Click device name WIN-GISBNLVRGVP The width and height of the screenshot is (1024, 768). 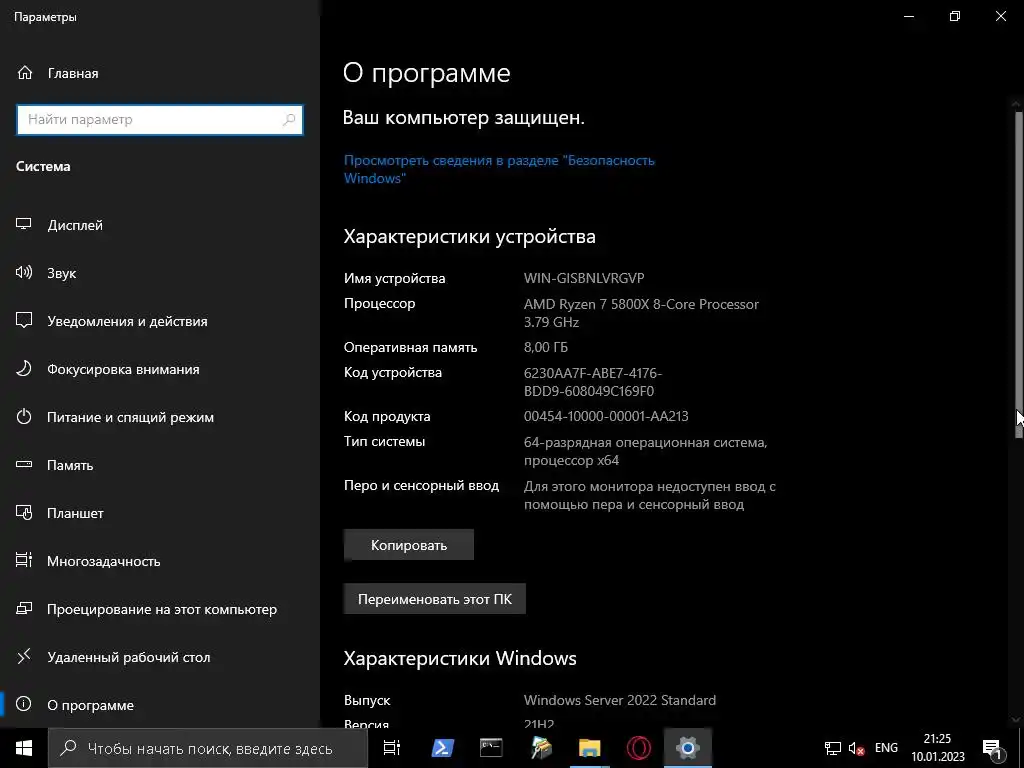[x=584, y=278]
